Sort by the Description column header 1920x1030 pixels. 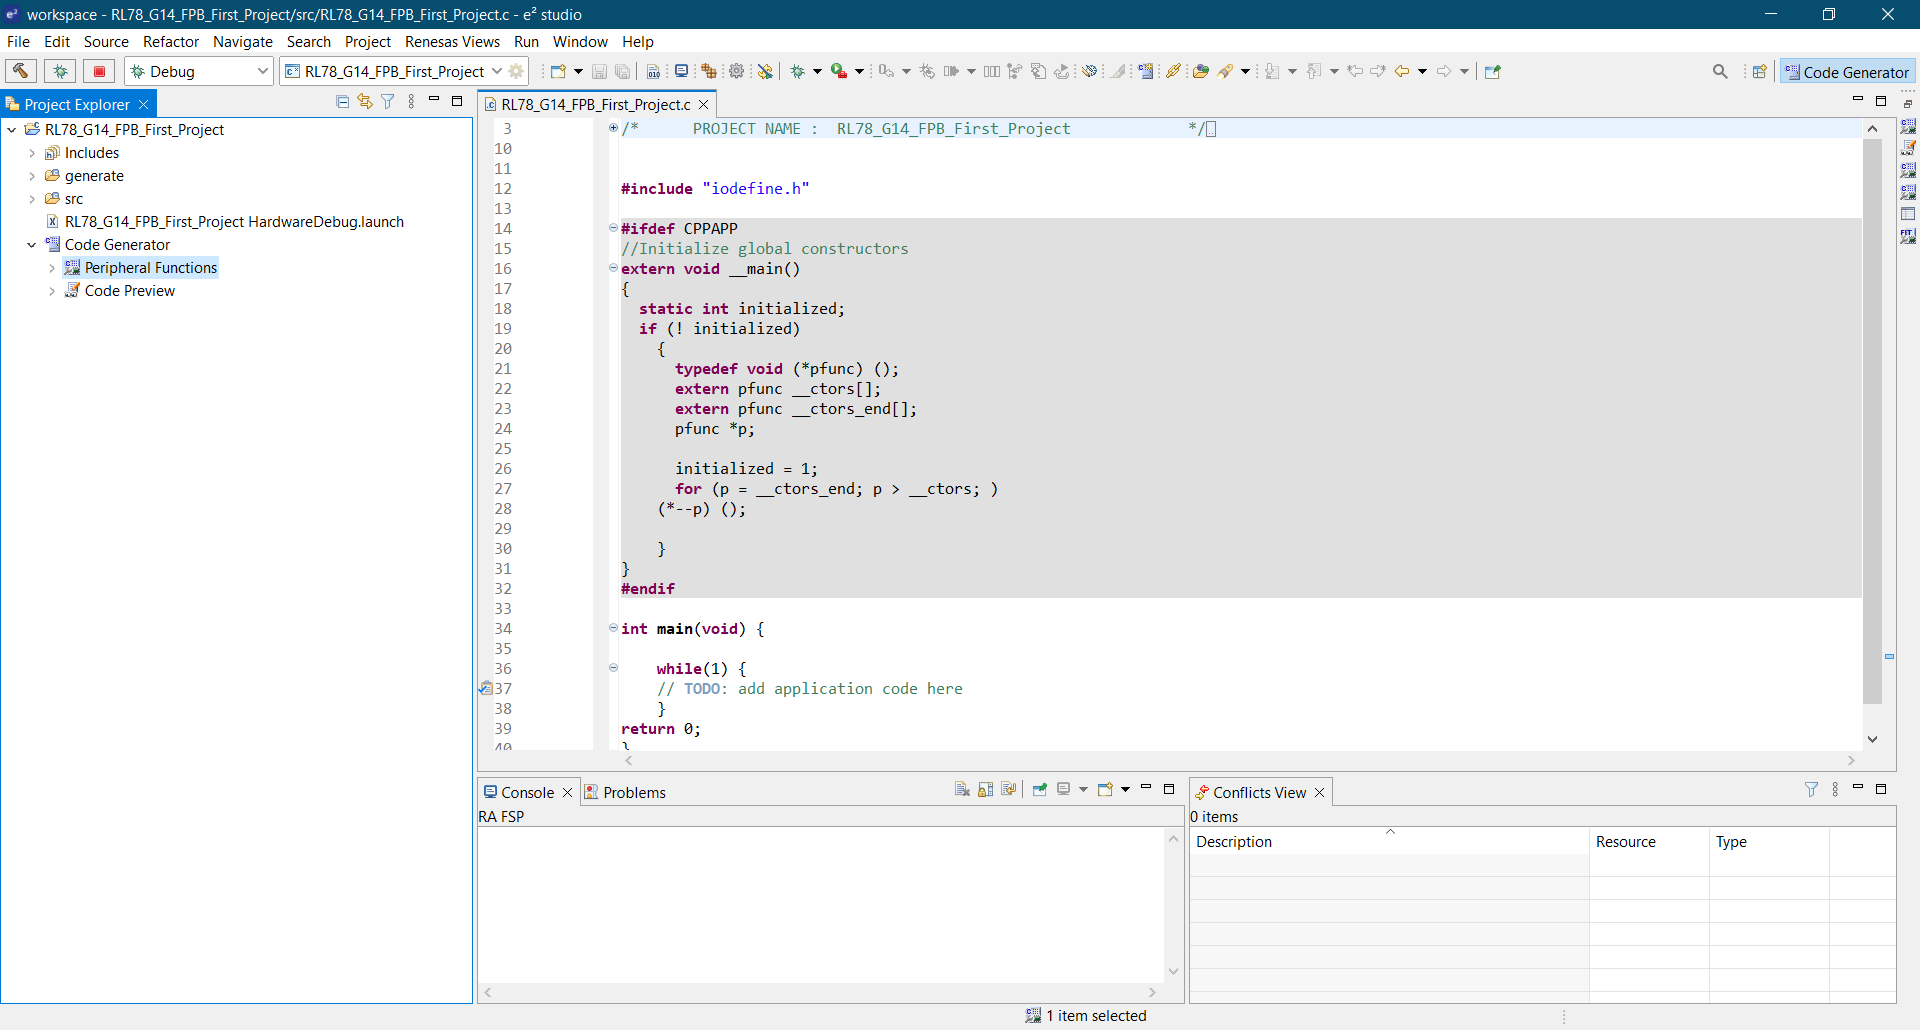click(x=1234, y=842)
